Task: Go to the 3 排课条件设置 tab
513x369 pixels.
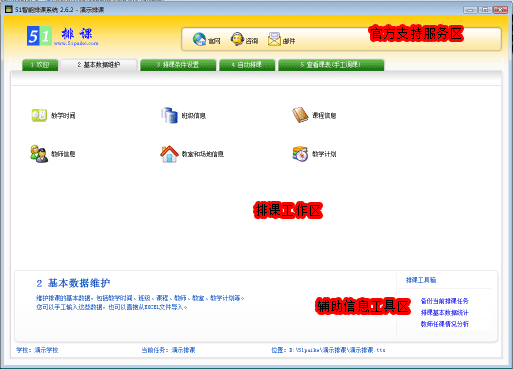Action: pyautogui.click(x=178, y=65)
